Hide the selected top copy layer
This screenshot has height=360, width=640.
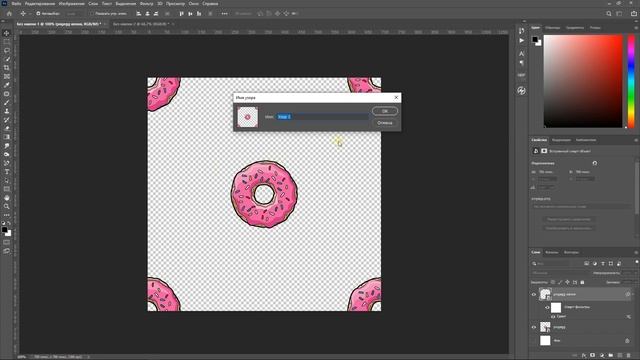click(x=533, y=294)
